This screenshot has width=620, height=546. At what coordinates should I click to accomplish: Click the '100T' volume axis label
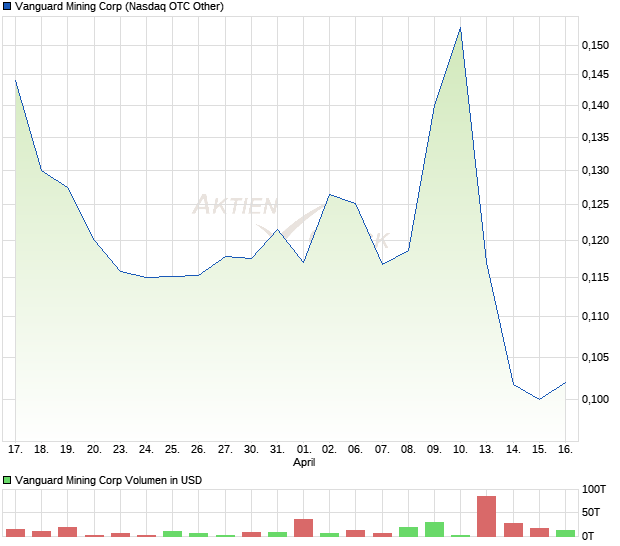(x=594, y=489)
